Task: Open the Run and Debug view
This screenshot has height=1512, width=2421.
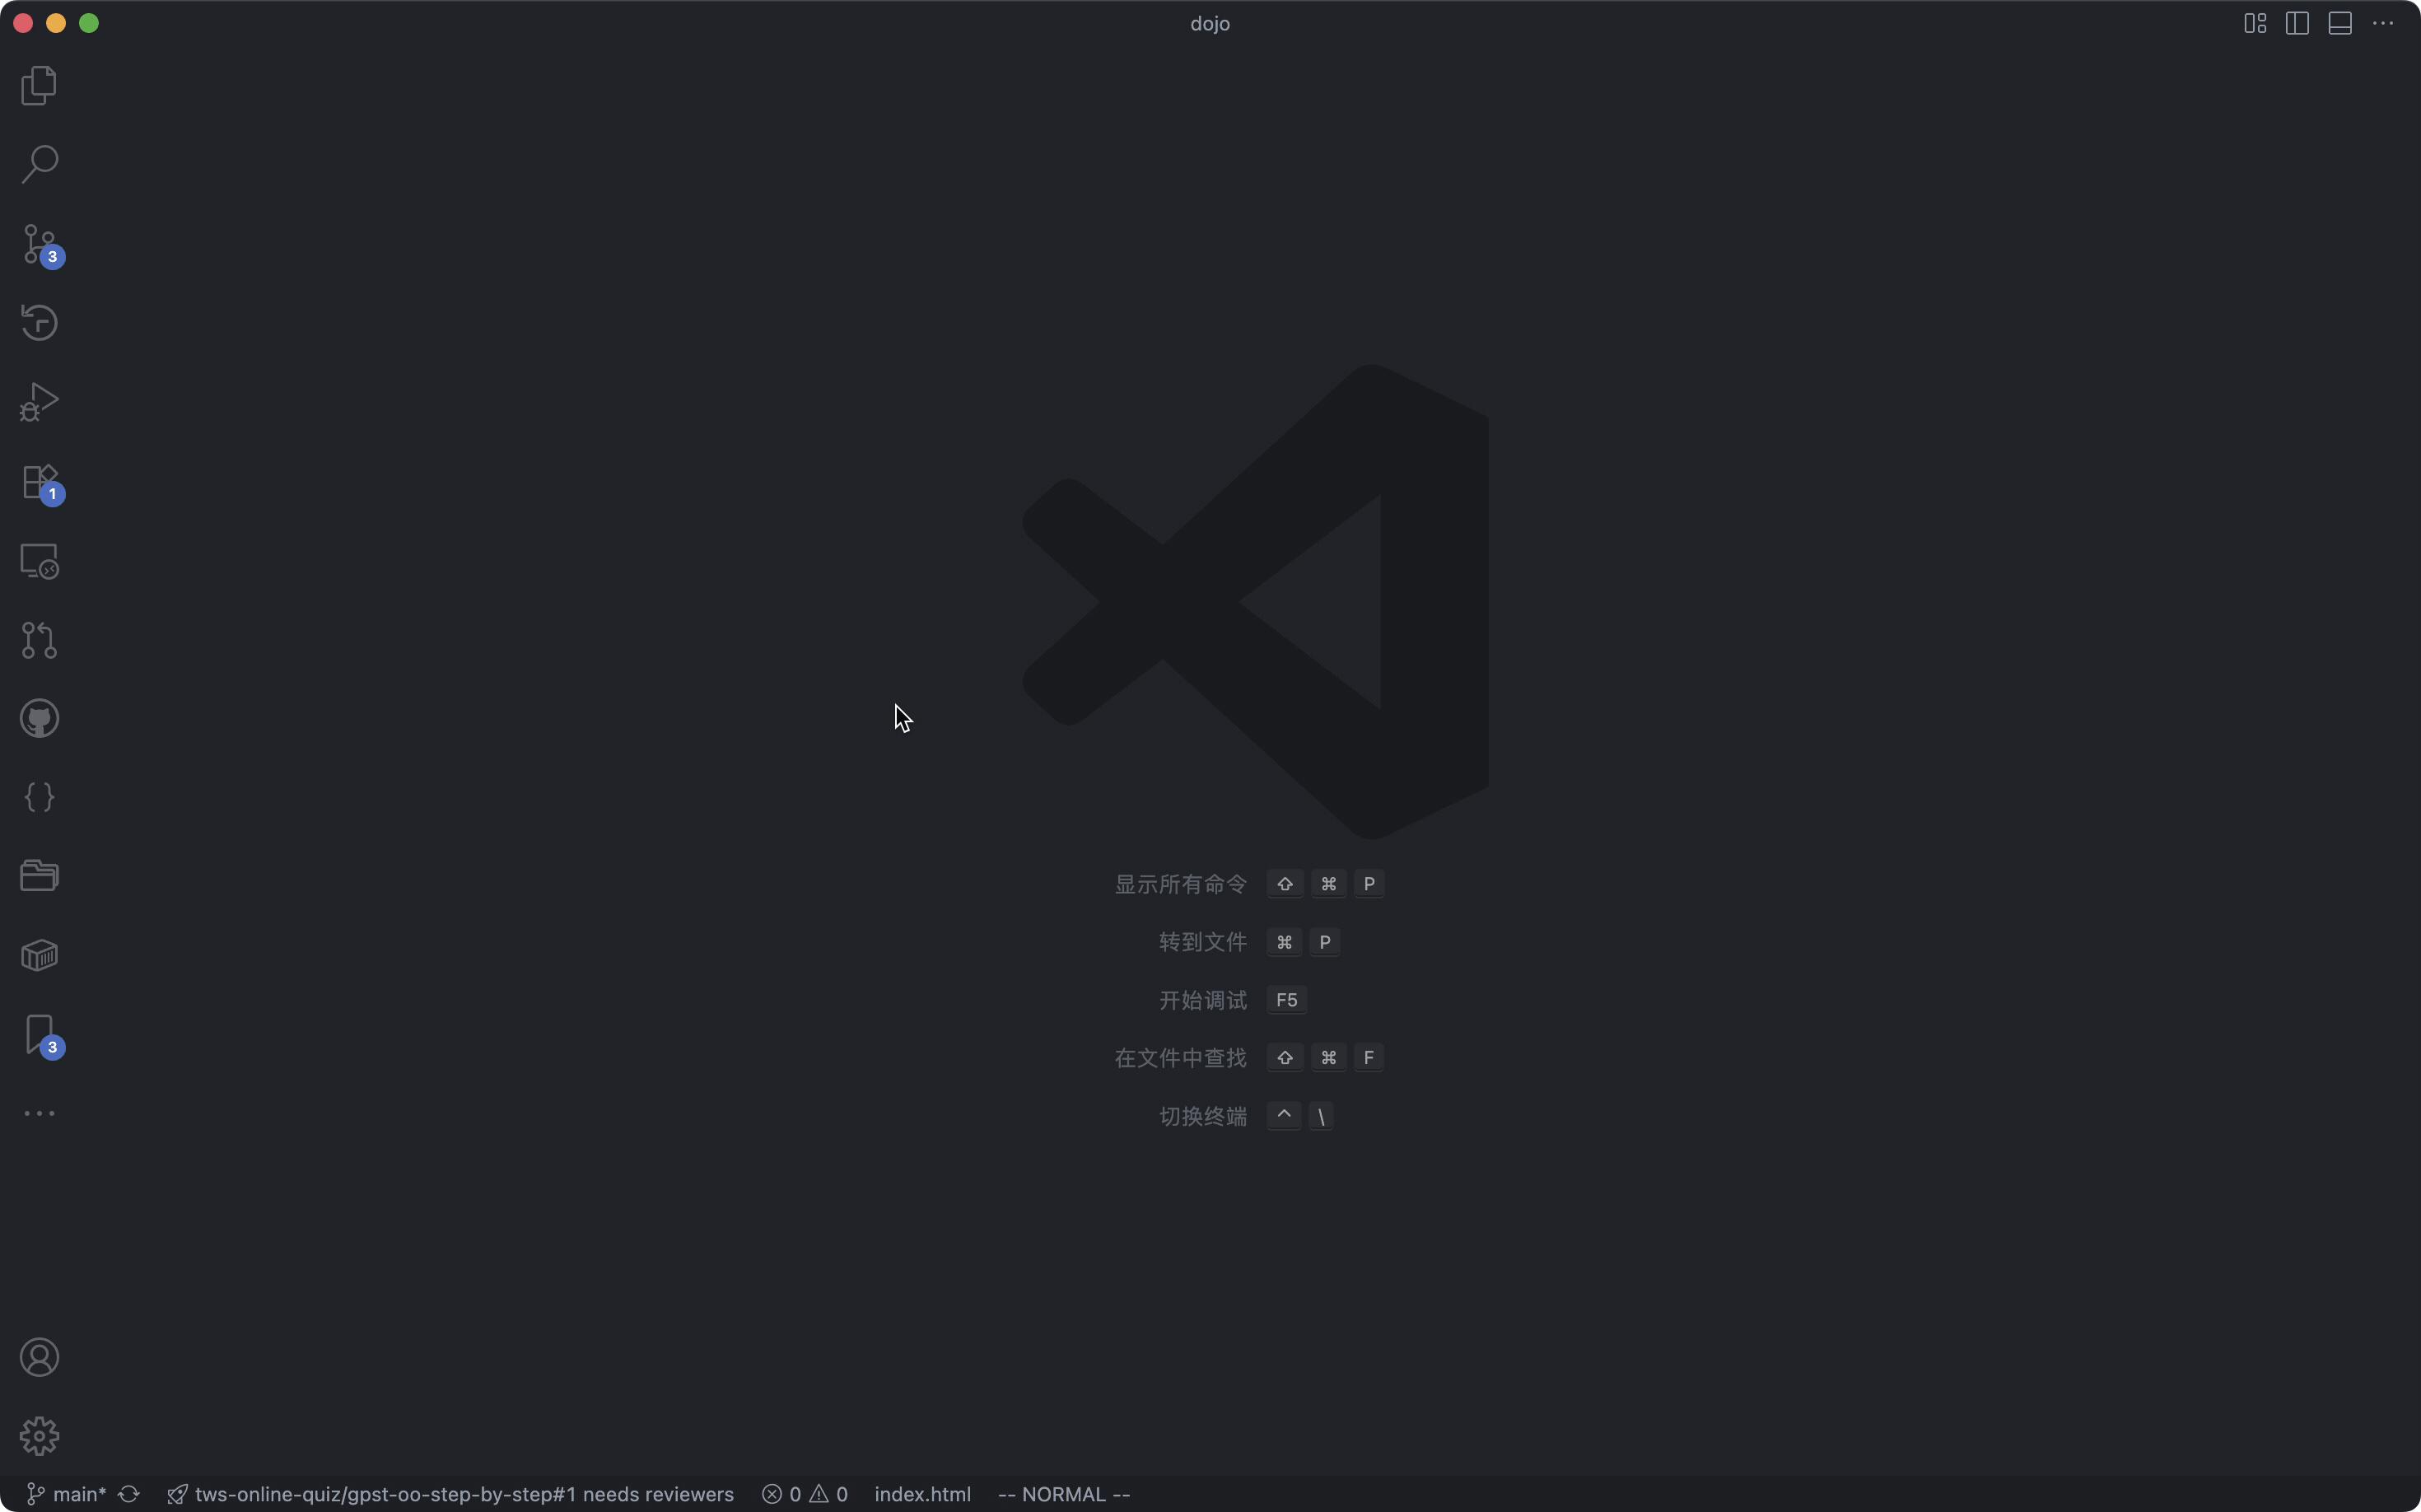Action: [38, 401]
